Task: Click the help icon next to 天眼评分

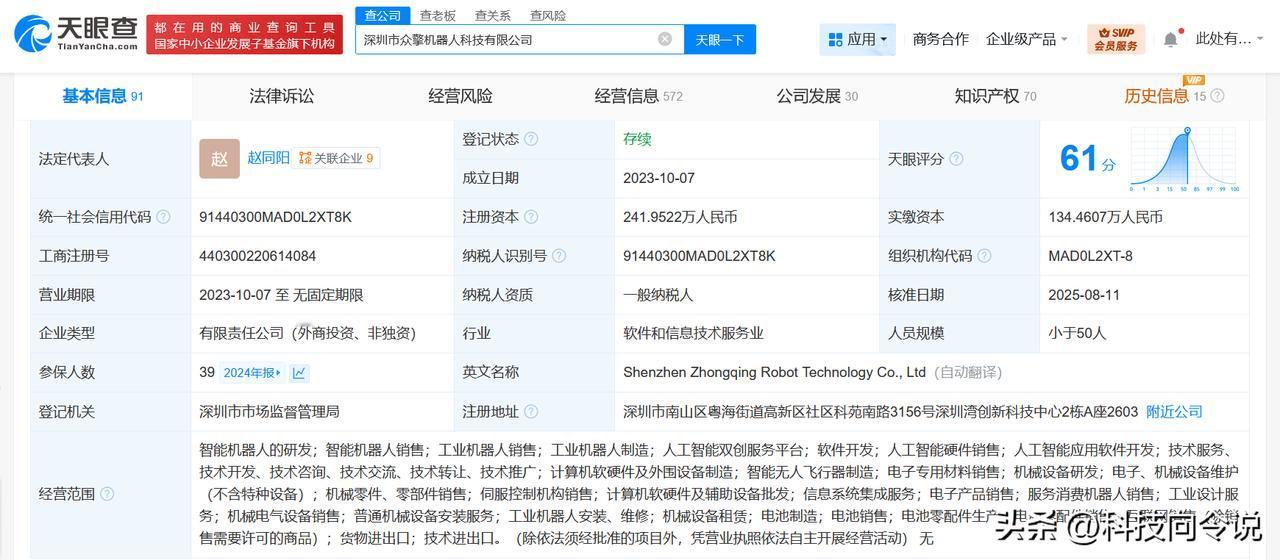Action: 956,159
